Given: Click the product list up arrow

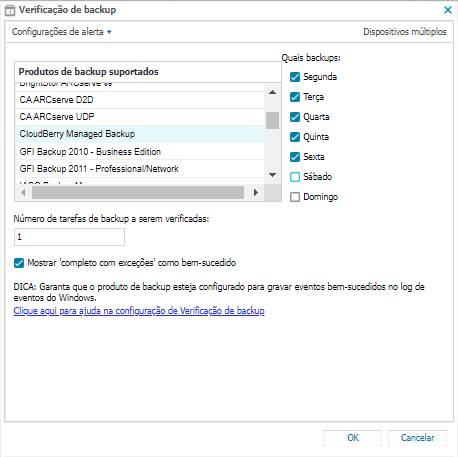Looking at the screenshot, I should [272, 92].
